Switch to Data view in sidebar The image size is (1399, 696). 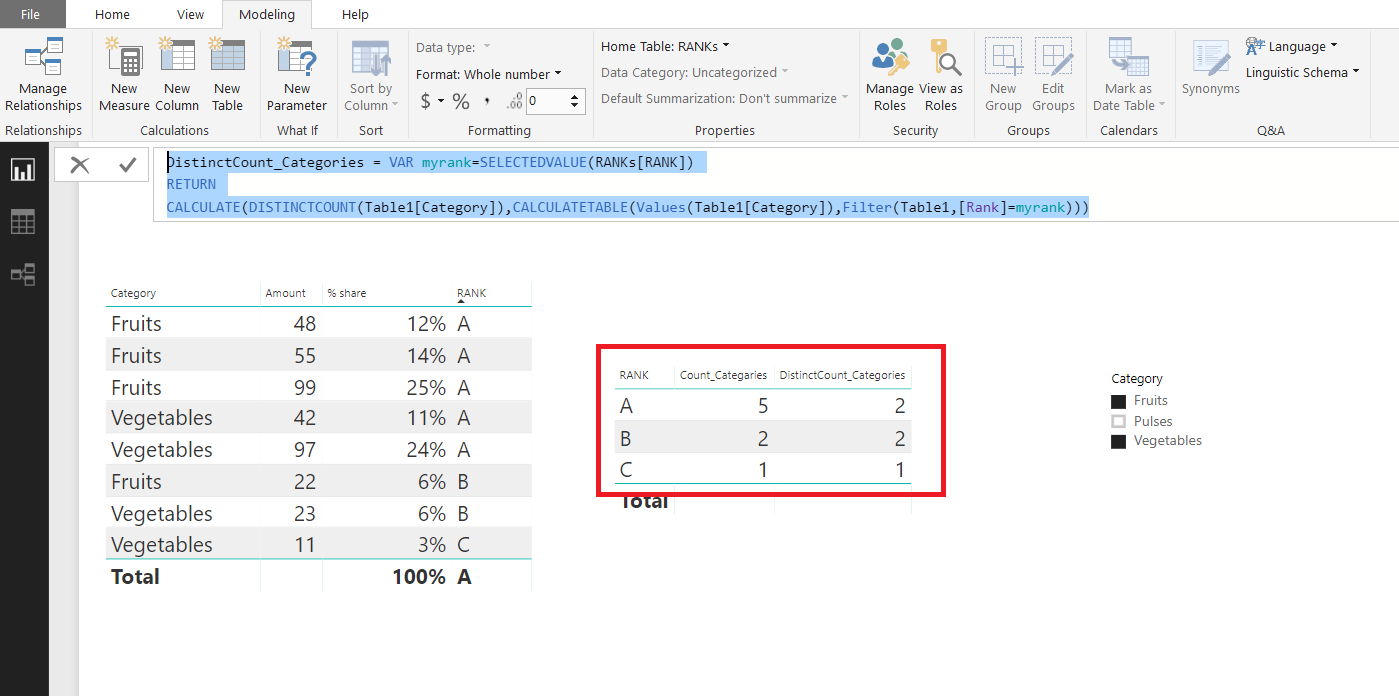pyautogui.click(x=23, y=222)
